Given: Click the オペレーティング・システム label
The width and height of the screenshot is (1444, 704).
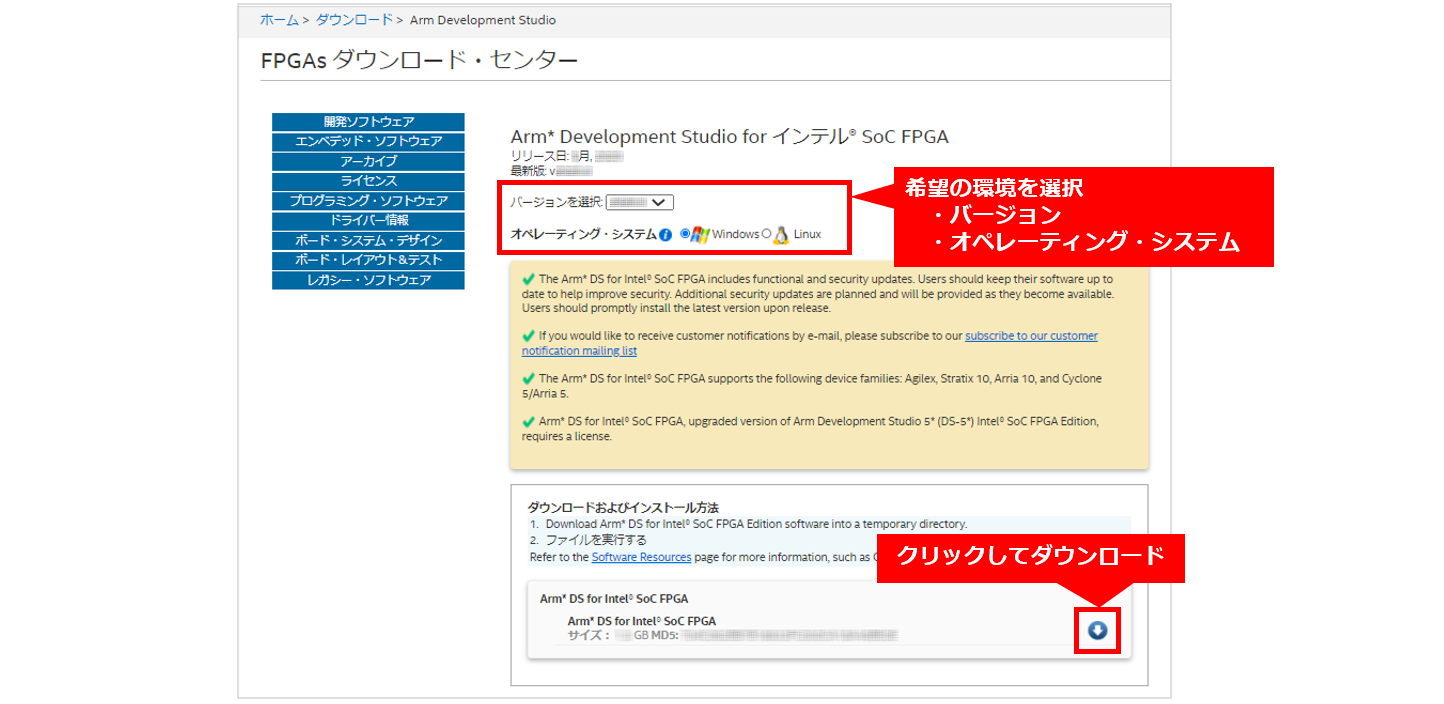Looking at the screenshot, I should click(x=584, y=235).
